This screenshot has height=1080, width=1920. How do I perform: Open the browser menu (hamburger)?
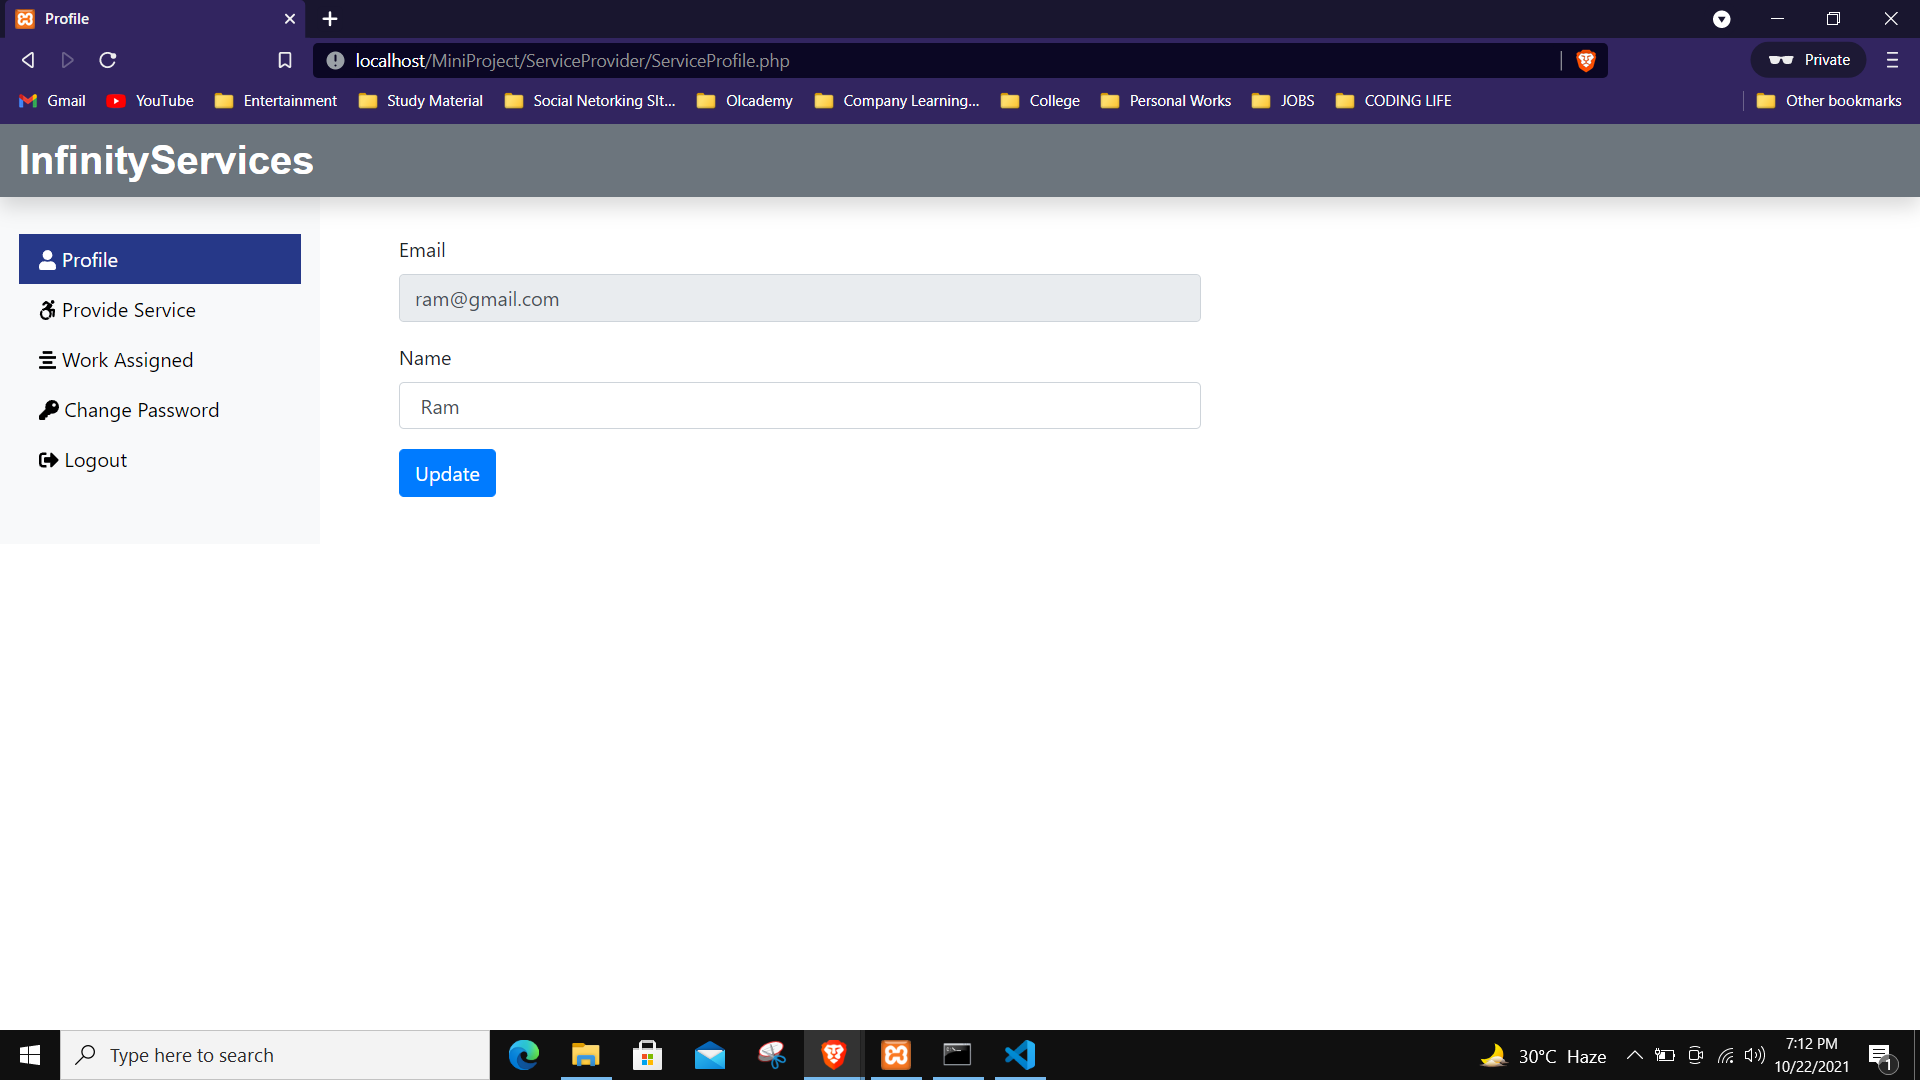tap(1892, 60)
